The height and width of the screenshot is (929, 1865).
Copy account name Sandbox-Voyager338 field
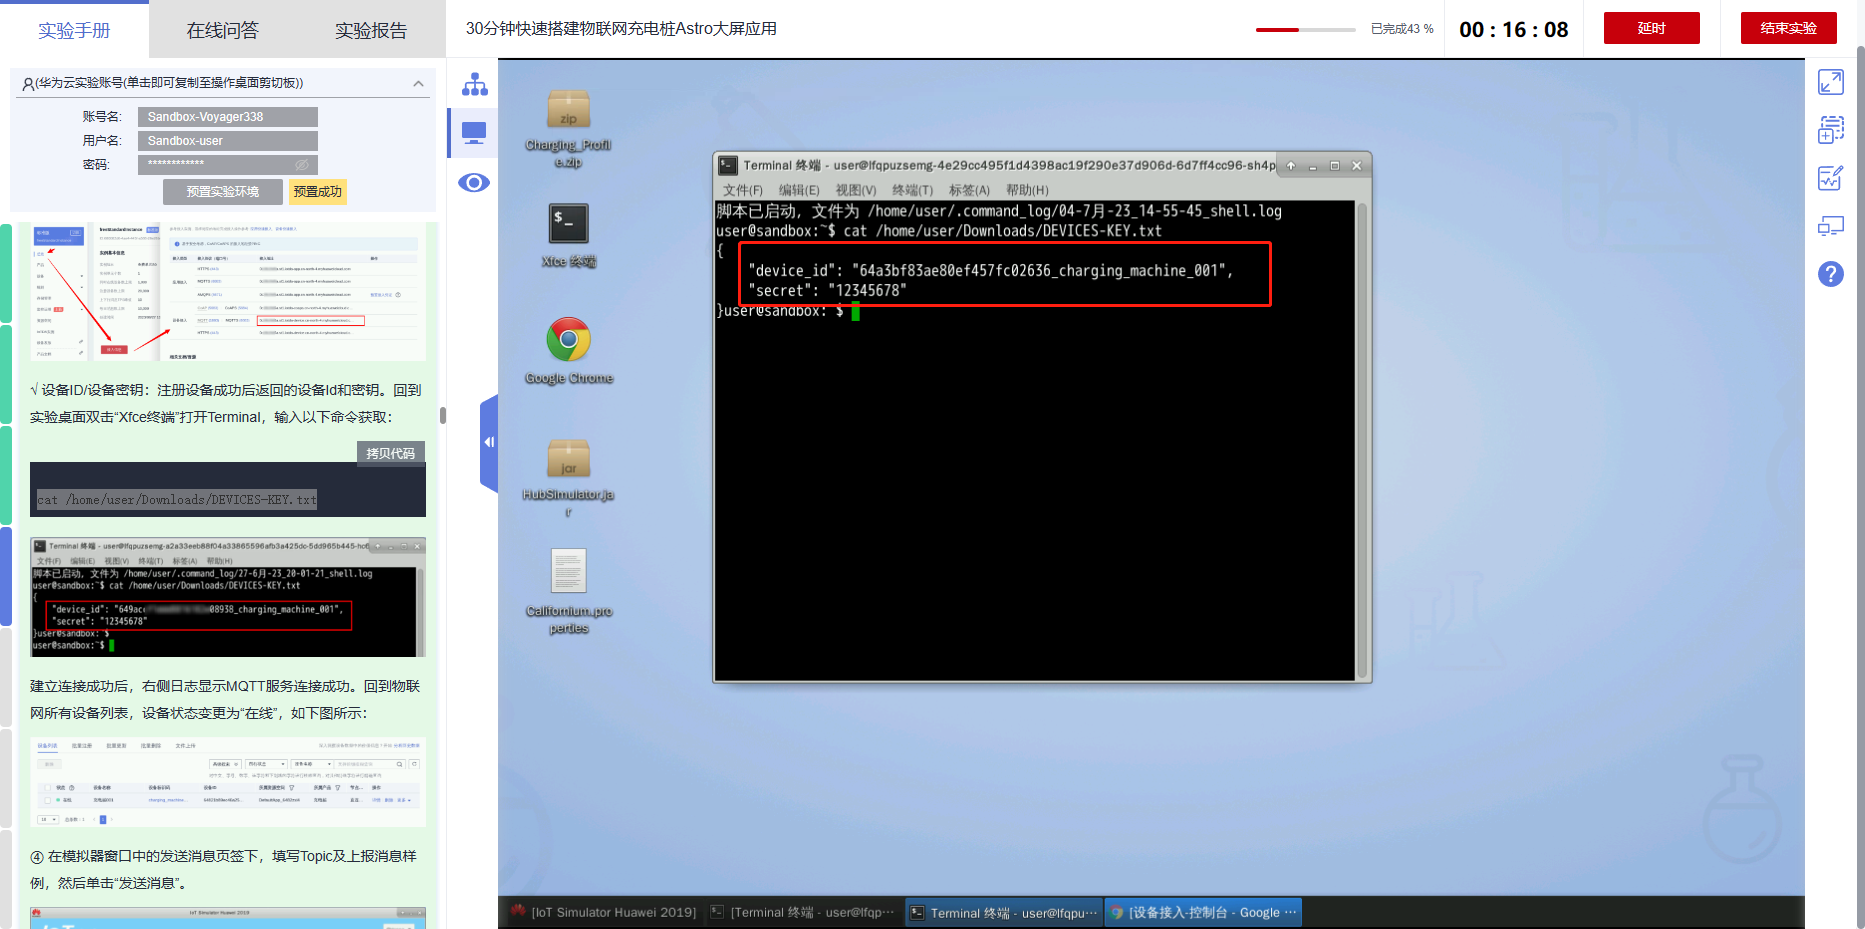(228, 117)
